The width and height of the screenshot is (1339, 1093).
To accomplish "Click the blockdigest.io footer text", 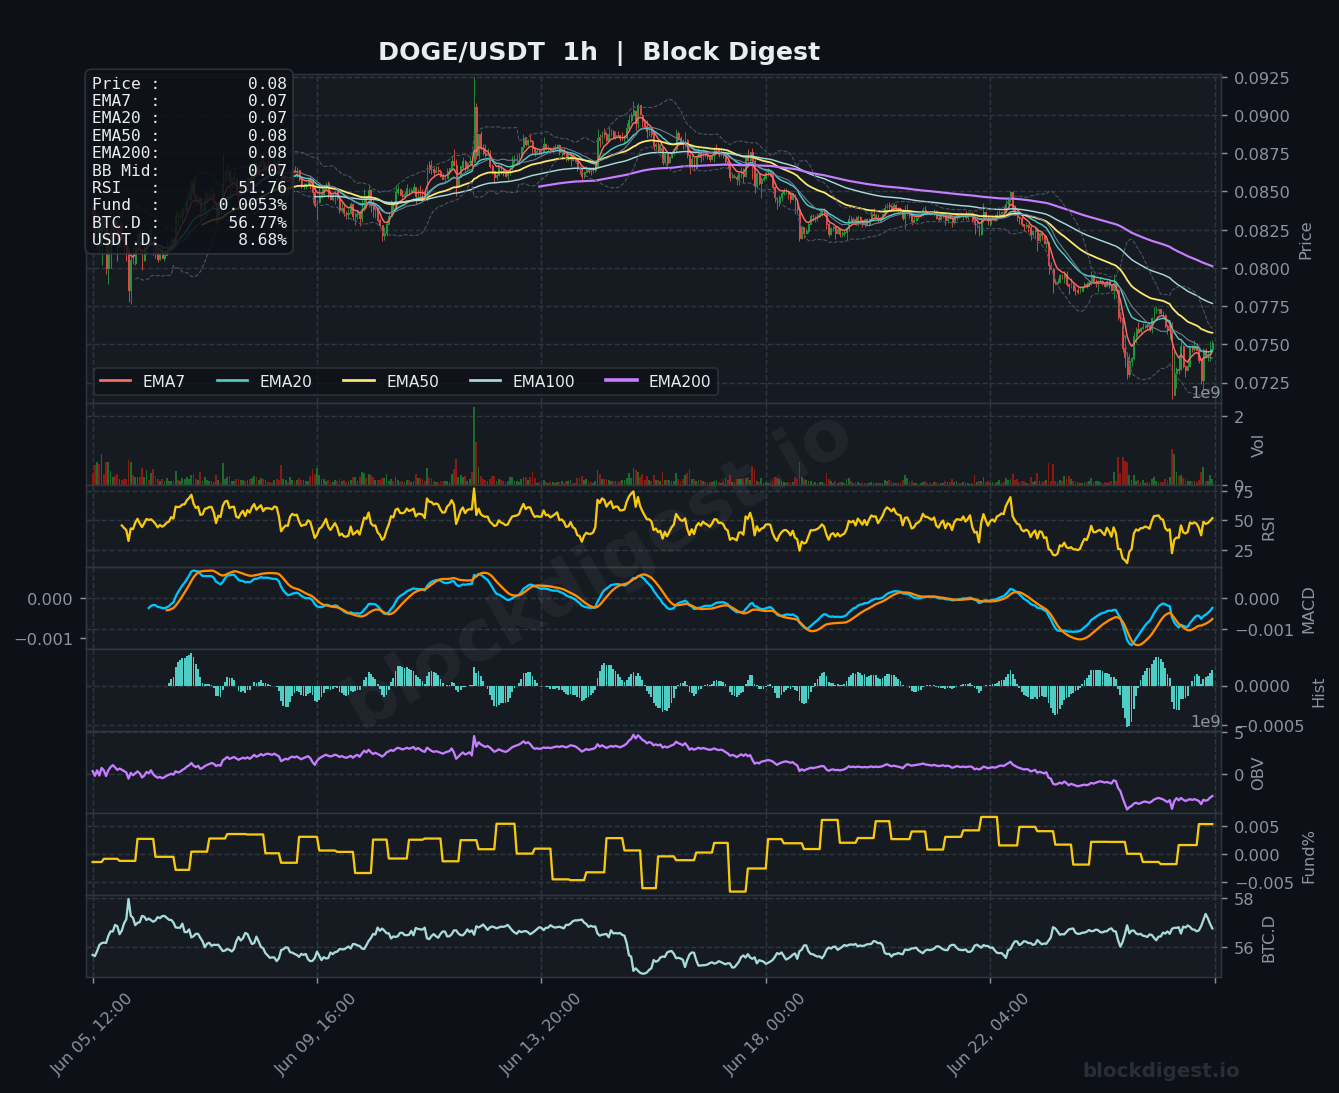I will pos(1161,1071).
